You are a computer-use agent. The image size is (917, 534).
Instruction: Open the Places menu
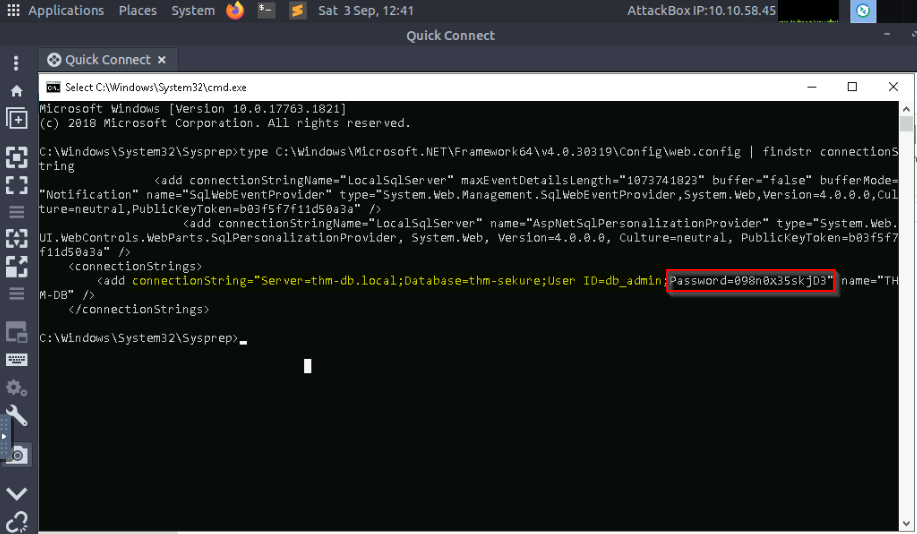[x=137, y=11]
